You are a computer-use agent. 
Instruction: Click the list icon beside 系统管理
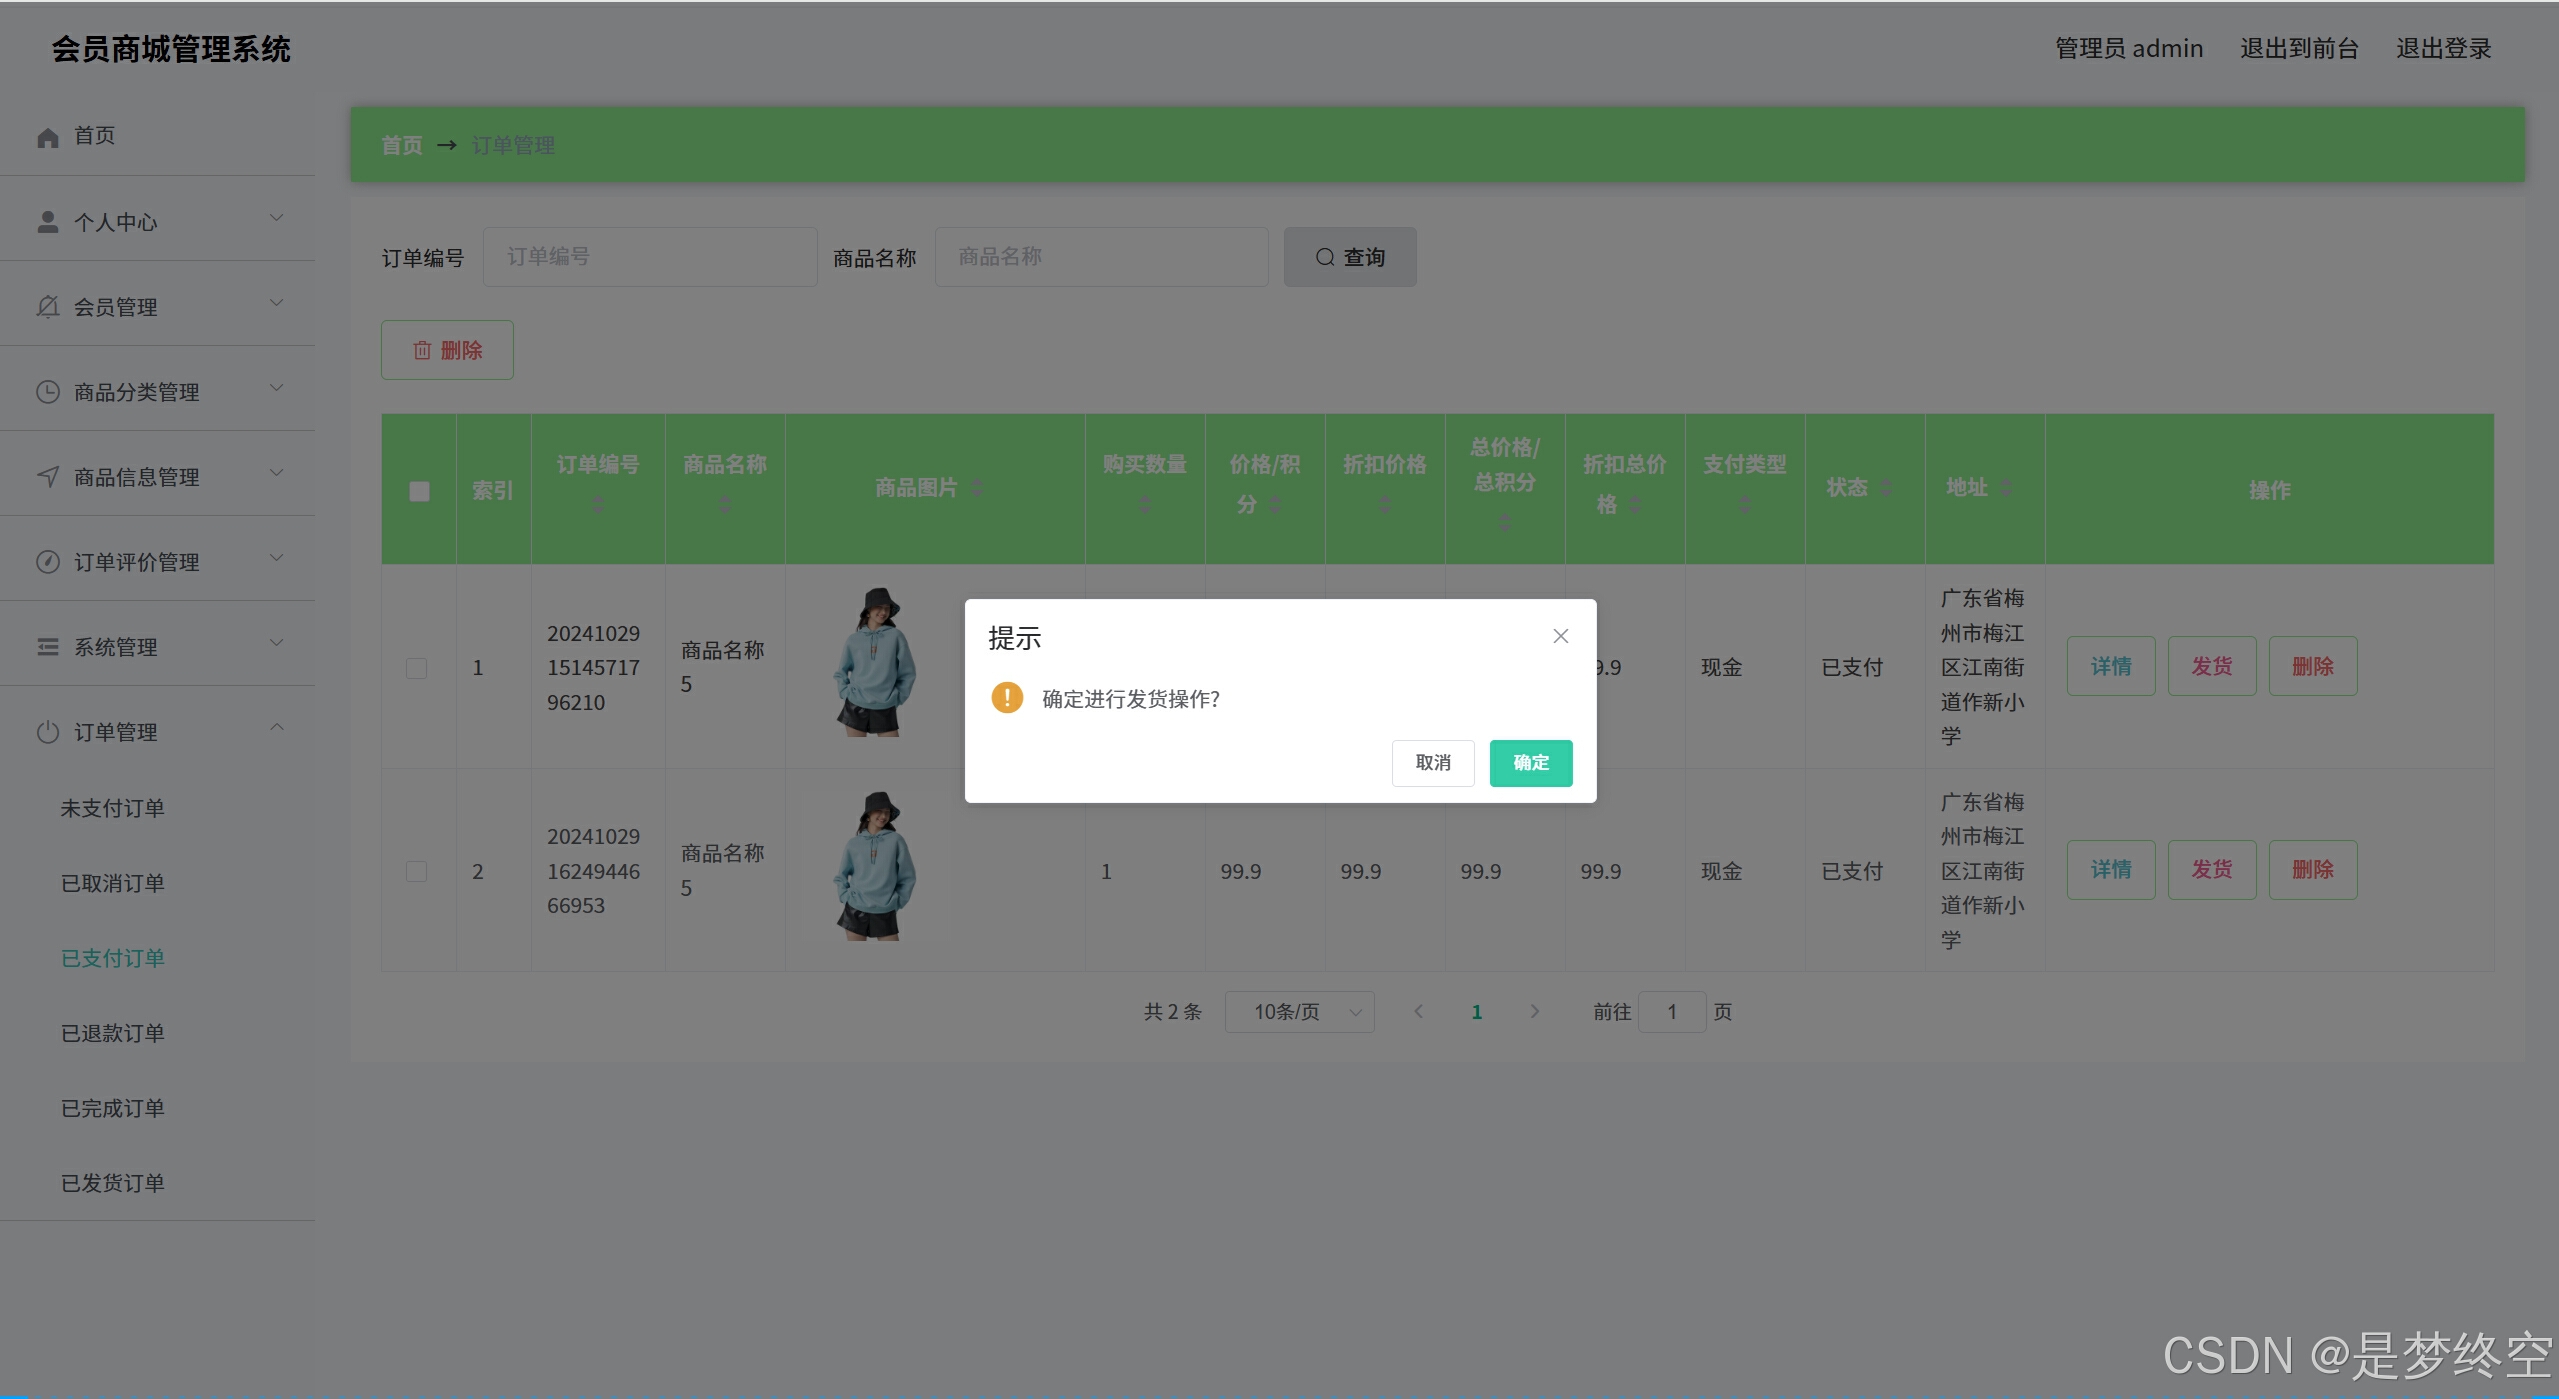(x=48, y=647)
